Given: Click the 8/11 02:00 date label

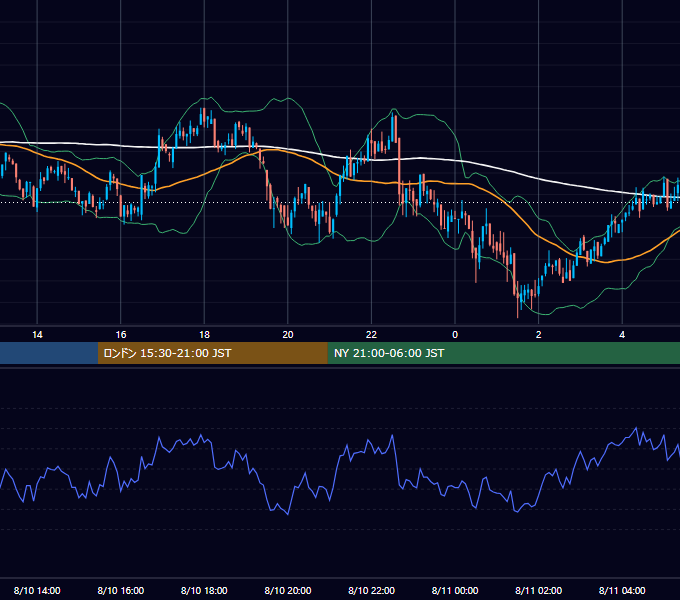Looking at the screenshot, I should 539,590.
